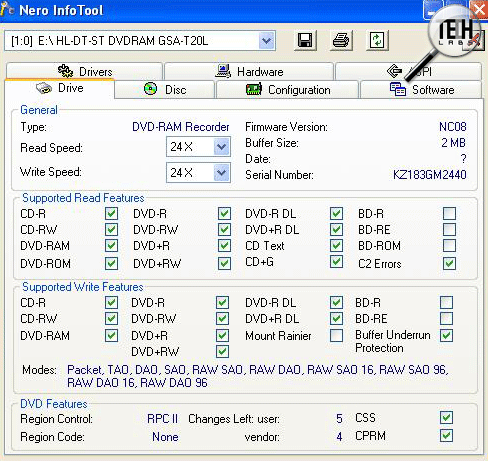Open the Configuration tab
The height and width of the screenshot is (461, 488).
pyautogui.click(x=288, y=89)
